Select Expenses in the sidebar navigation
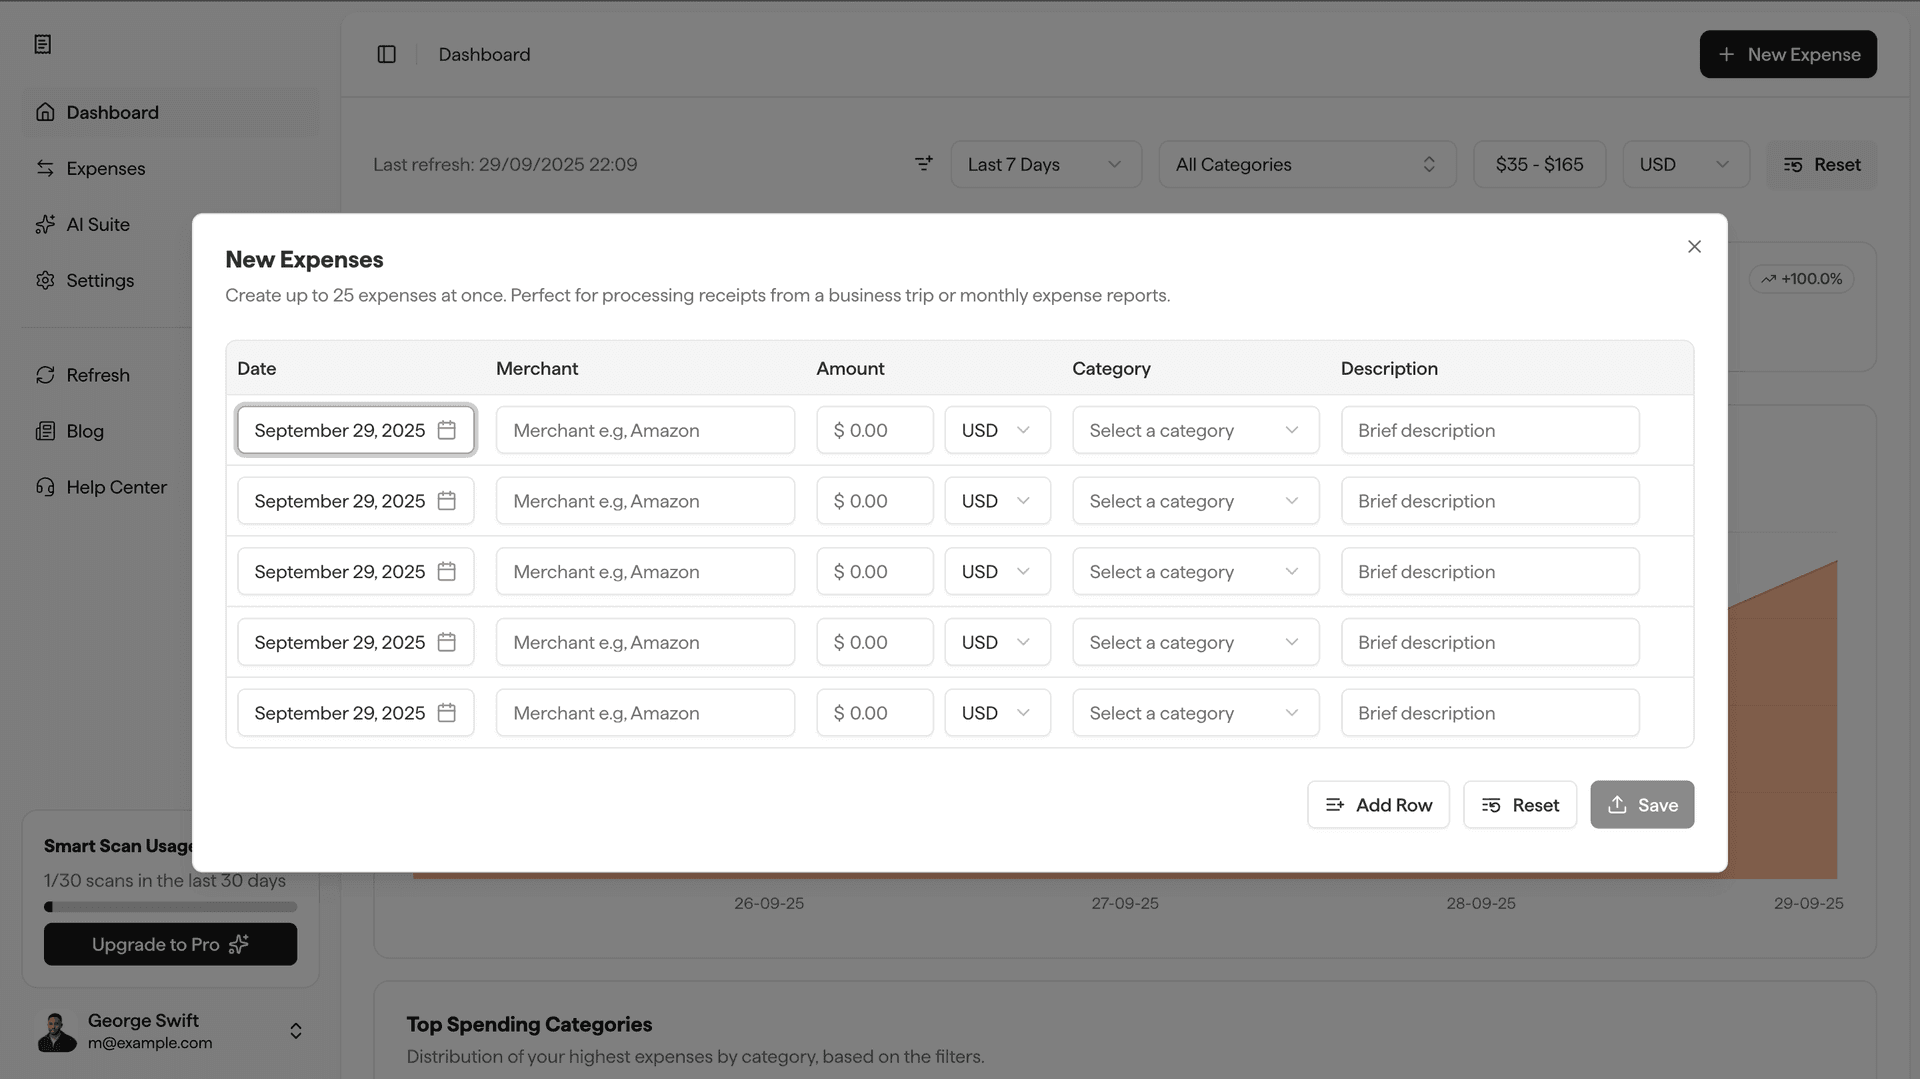 (104, 168)
